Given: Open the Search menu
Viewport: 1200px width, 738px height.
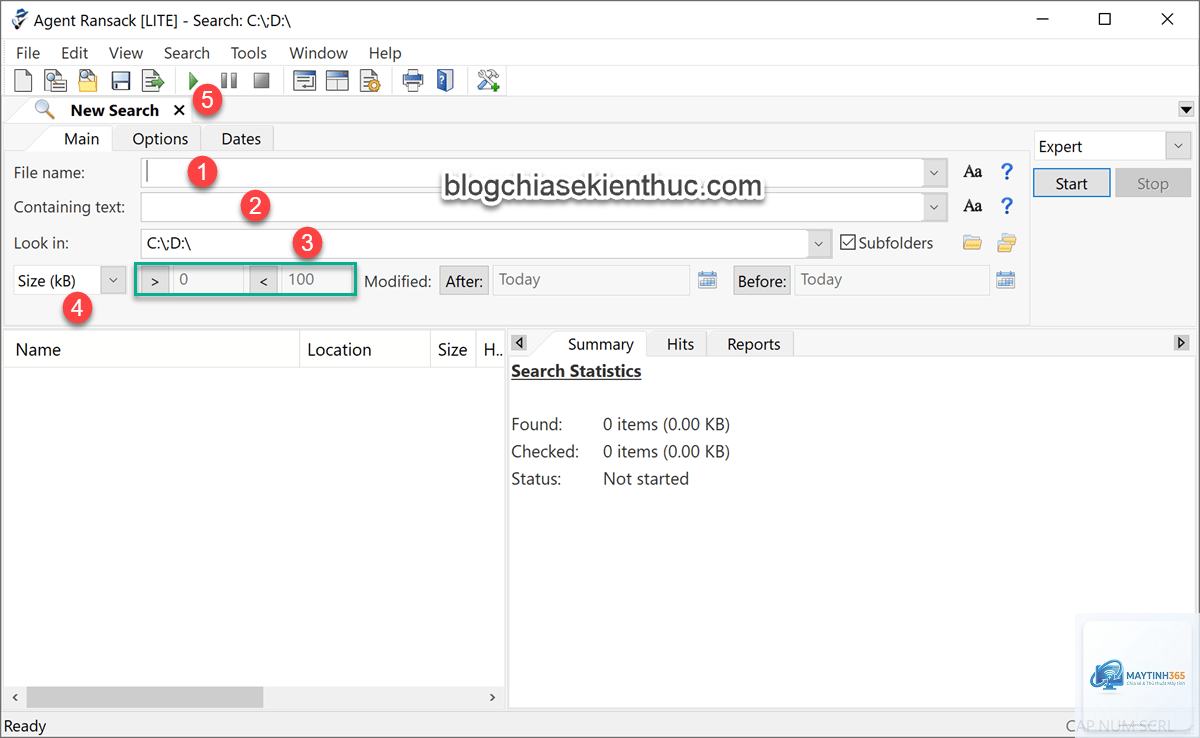Looking at the screenshot, I should click(x=187, y=53).
